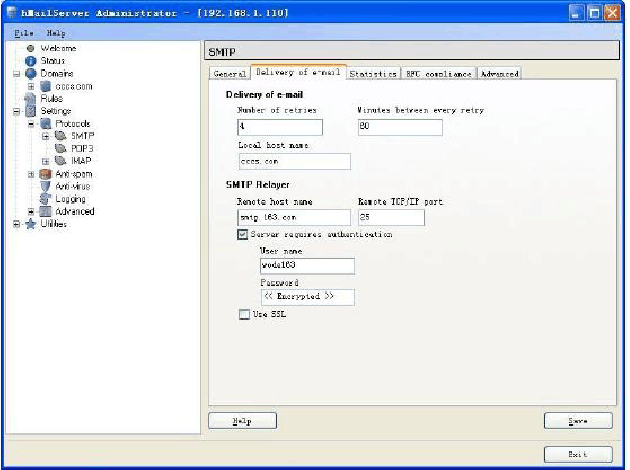The height and width of the screenshot is (470, 630).
Task: Open the Logging icon in tree
Action: (45, 199)
